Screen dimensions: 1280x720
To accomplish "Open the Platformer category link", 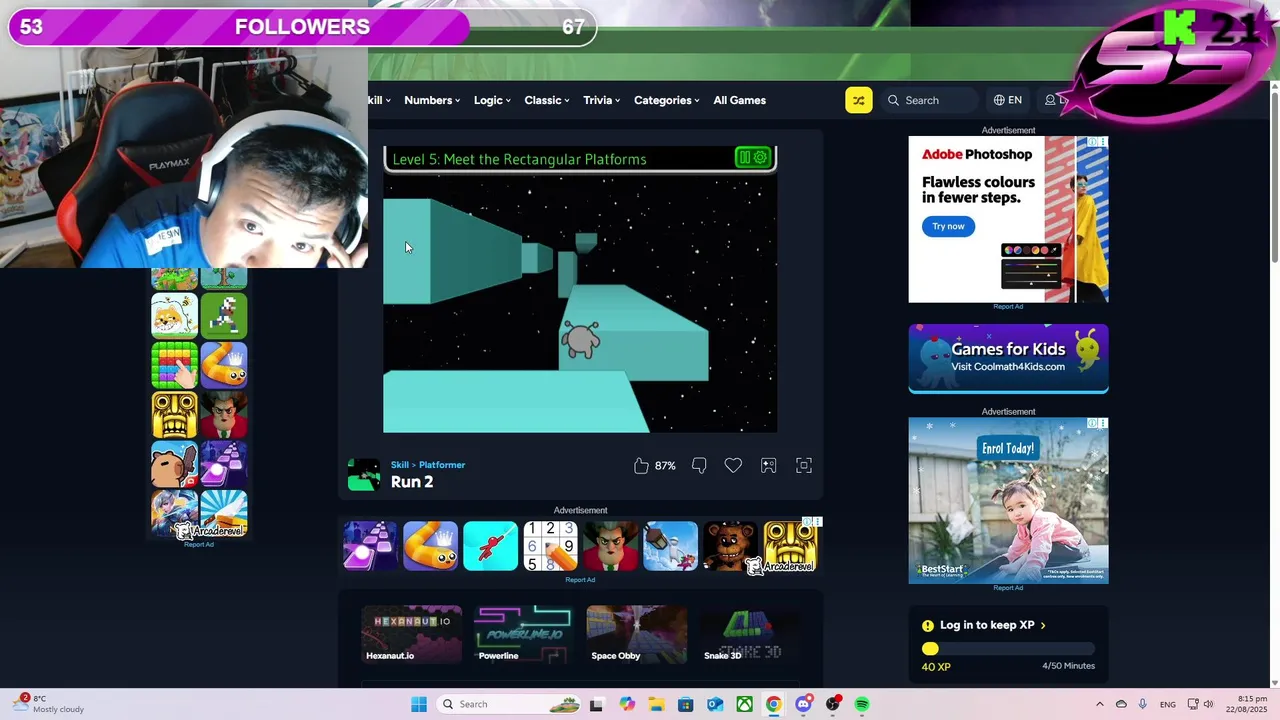I will (442, 465).
